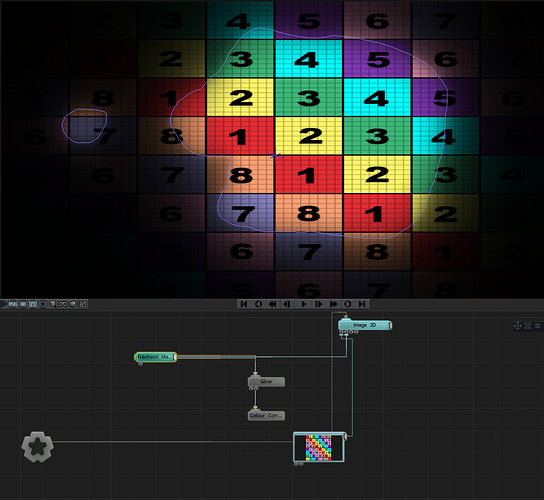Screen dimensions: 544x500
Task: Click the VR goggles viewport icon
Action: 63,304
